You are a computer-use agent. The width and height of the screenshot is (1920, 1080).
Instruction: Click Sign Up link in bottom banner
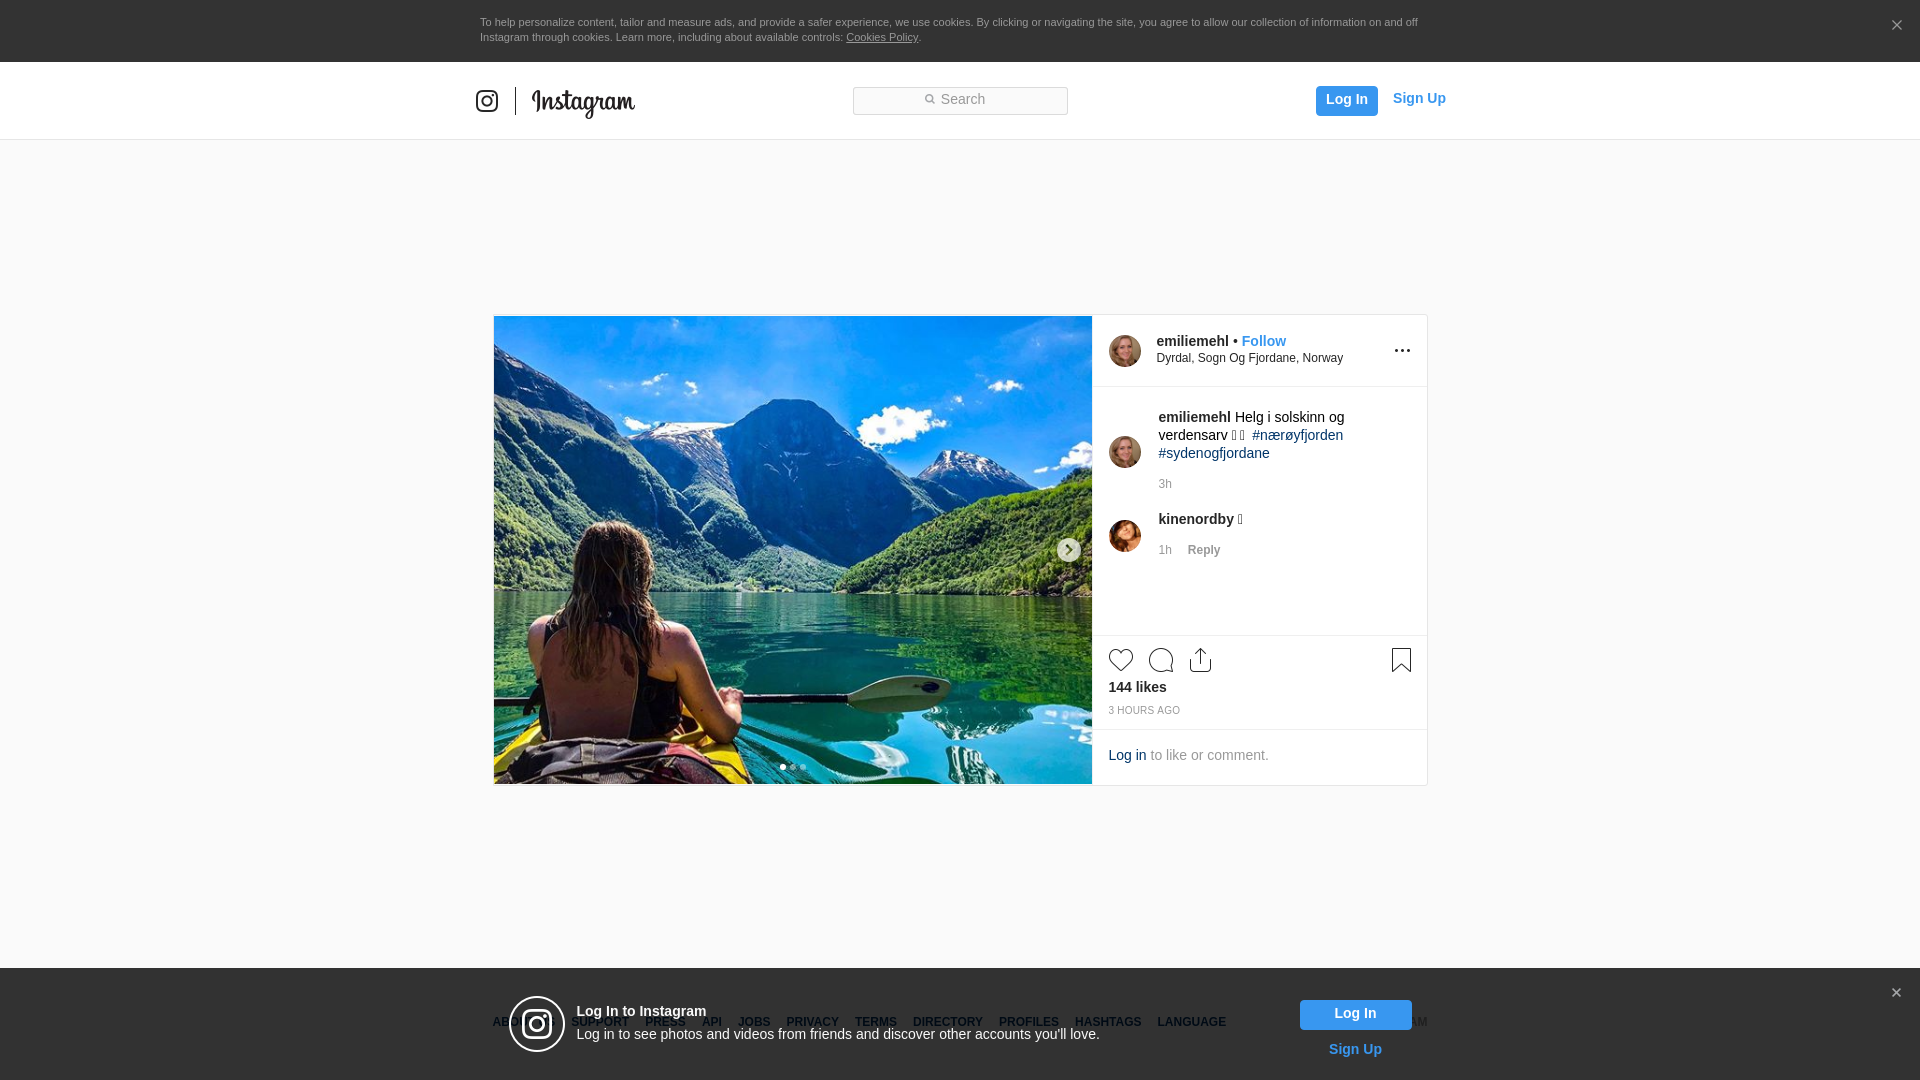(1355, 1049)
